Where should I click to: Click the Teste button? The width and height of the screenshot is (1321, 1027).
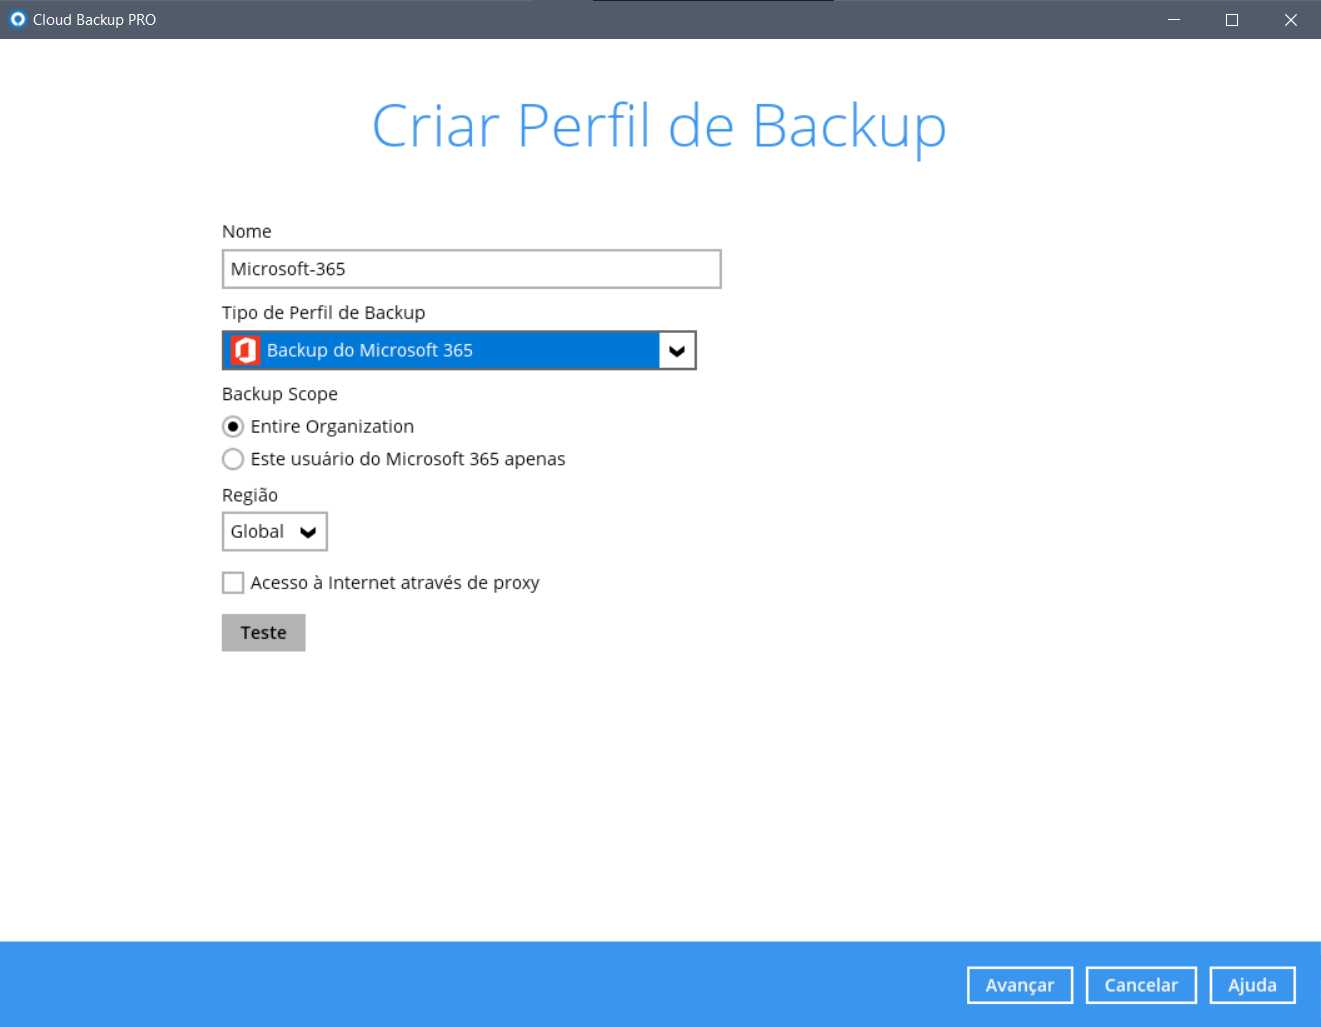coord(263,633)
